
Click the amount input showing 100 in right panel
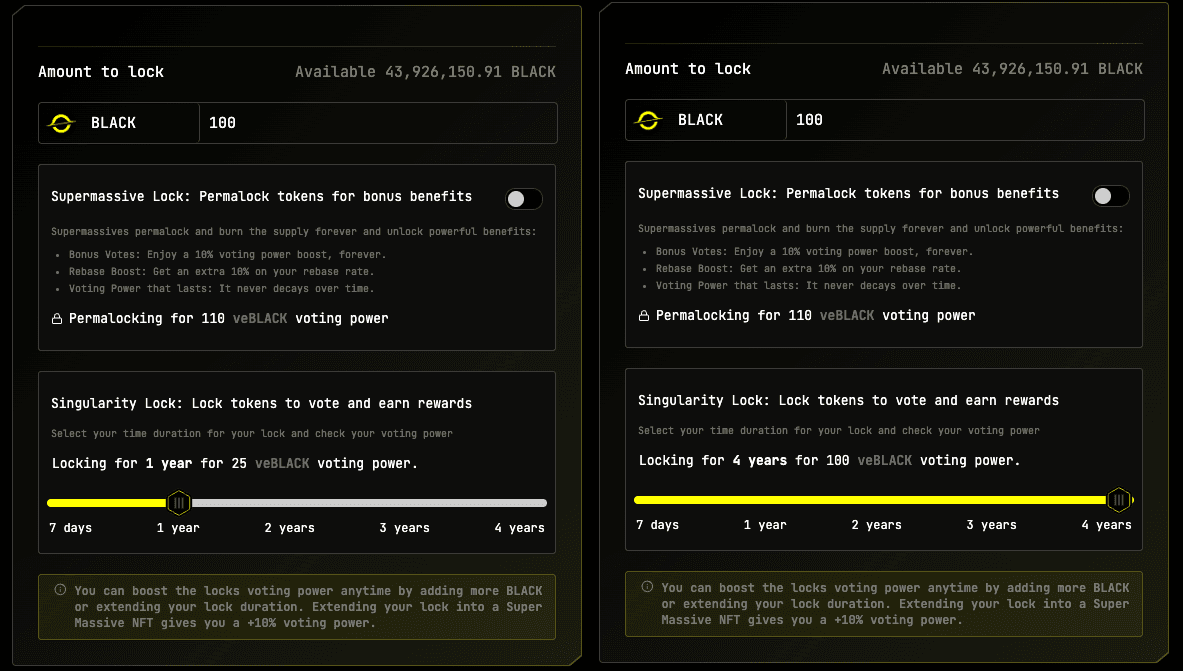[x=965, y=120]
